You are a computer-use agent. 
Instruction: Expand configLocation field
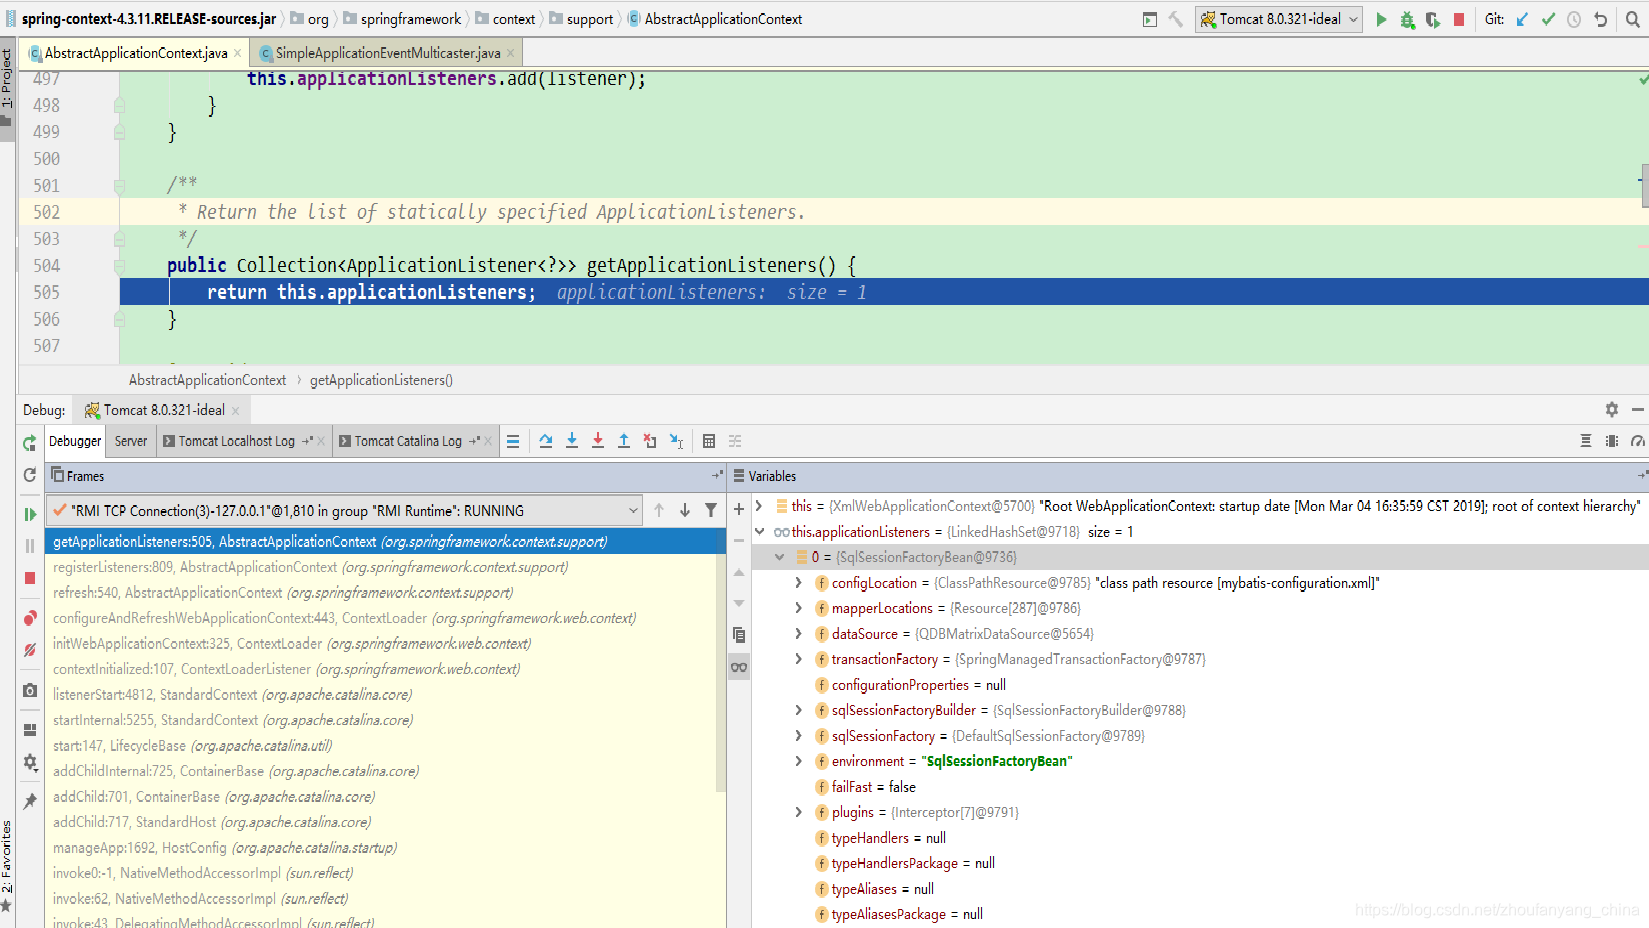(798, 583)
